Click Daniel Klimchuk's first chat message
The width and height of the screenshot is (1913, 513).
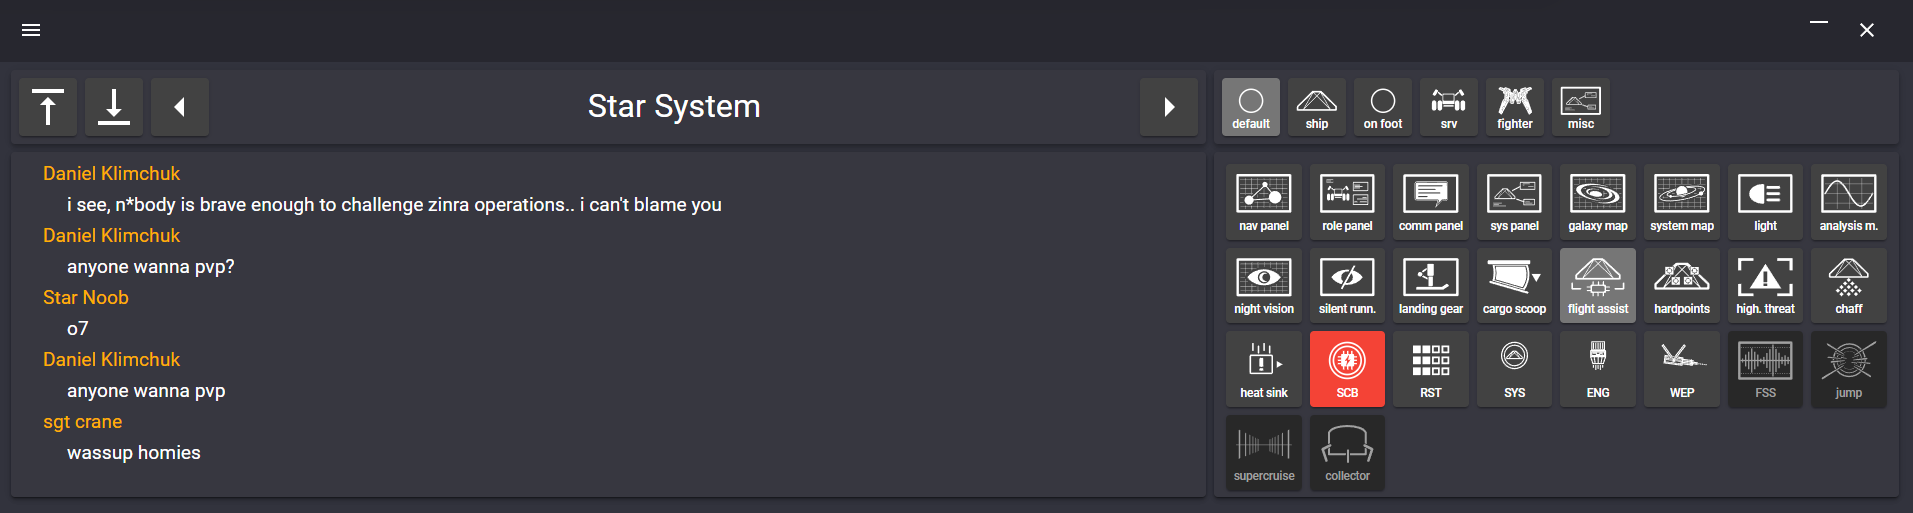393,205
